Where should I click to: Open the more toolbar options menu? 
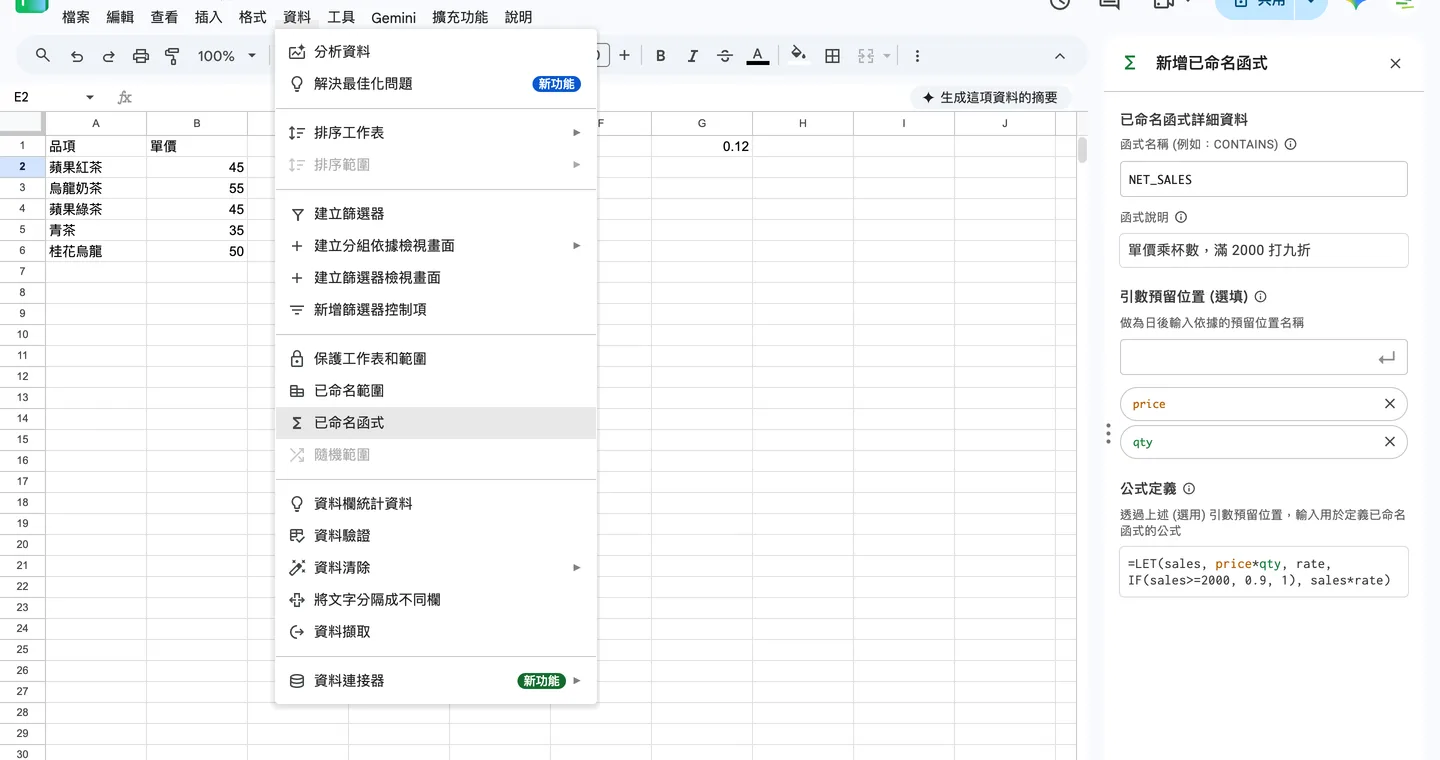[917, 56]
